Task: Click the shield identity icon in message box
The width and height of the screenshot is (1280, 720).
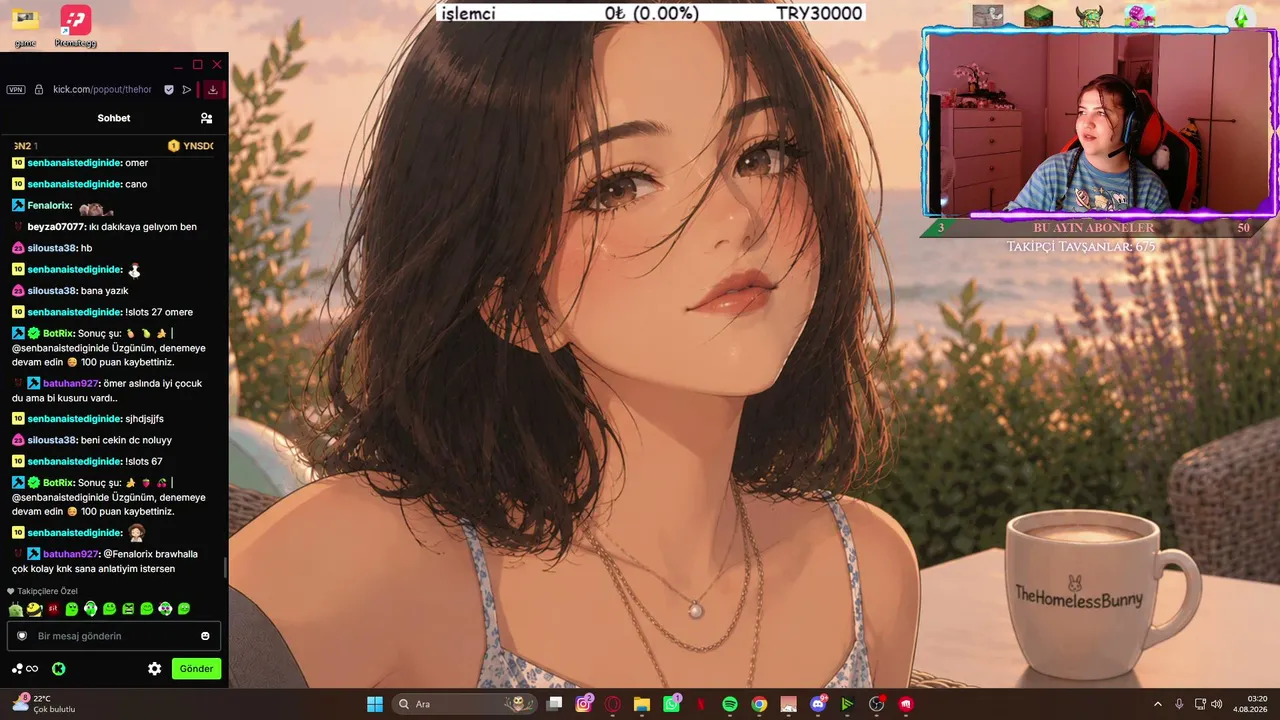Action: (x=22, y=636)
